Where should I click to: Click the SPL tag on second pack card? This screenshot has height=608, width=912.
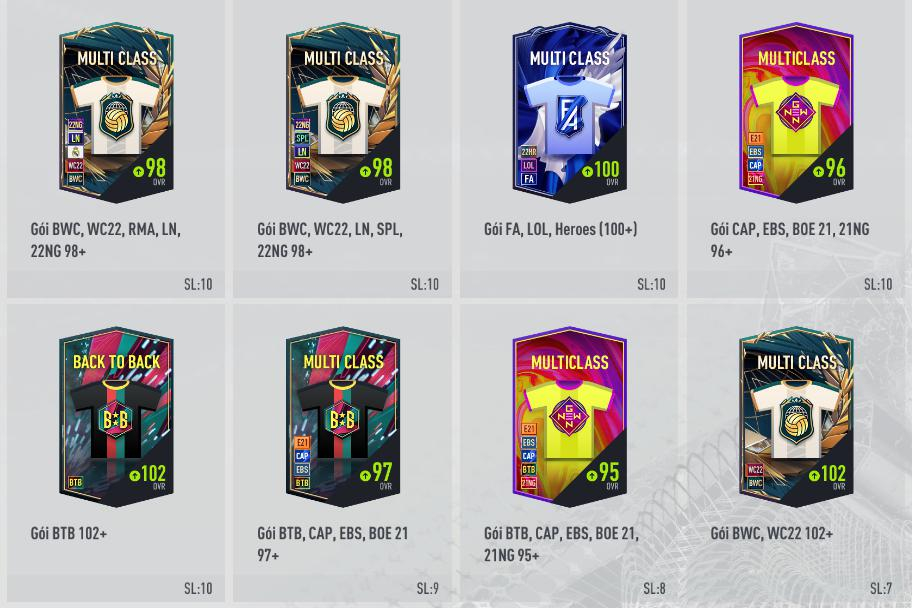(302, 138)
